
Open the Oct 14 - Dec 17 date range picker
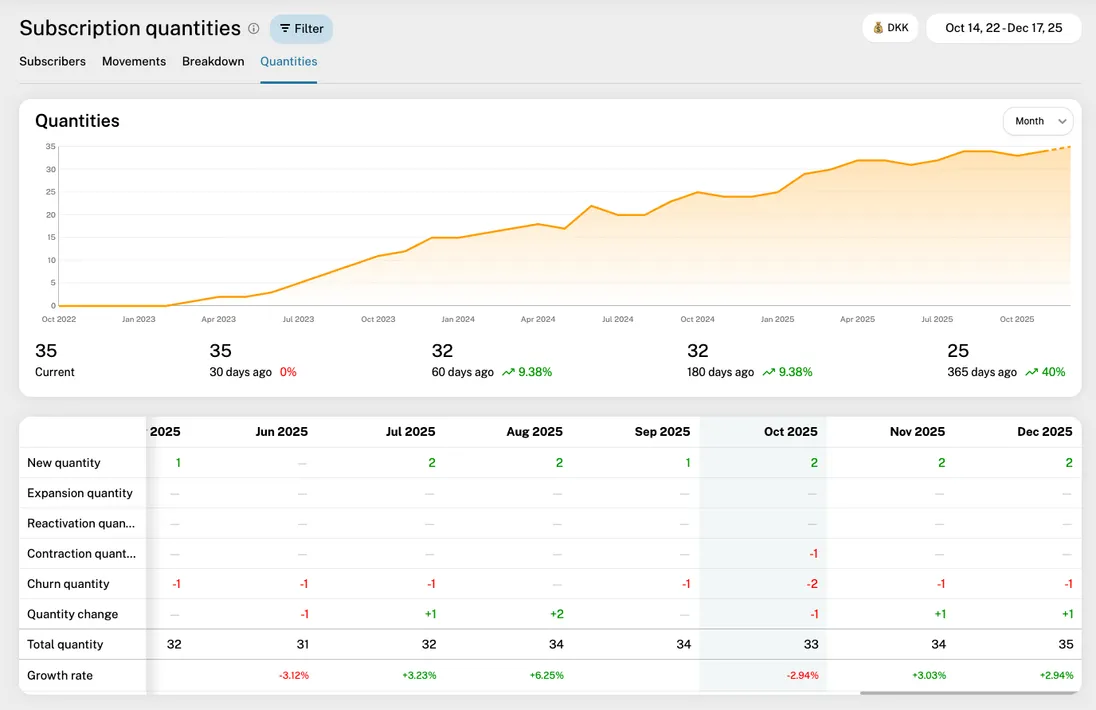click(x=1003, y=29)
